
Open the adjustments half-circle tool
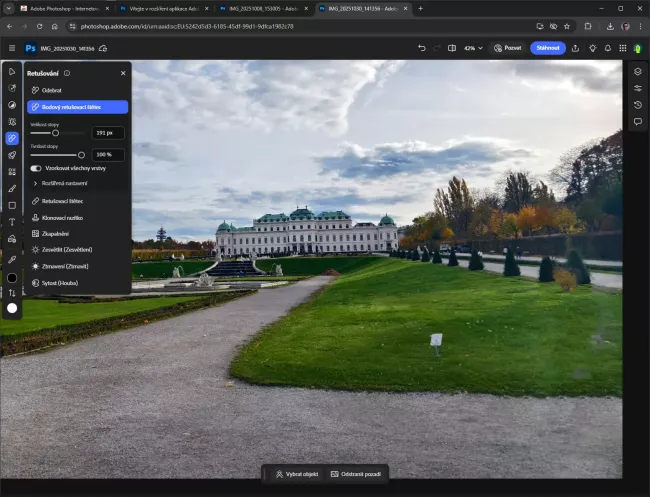12,105
